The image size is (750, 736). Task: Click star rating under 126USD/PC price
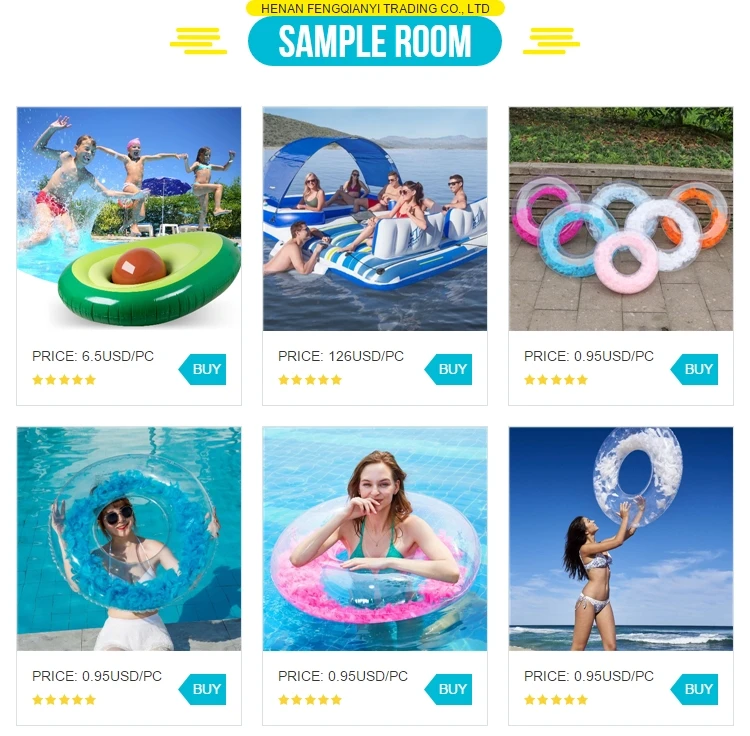[x=310, y=380]
